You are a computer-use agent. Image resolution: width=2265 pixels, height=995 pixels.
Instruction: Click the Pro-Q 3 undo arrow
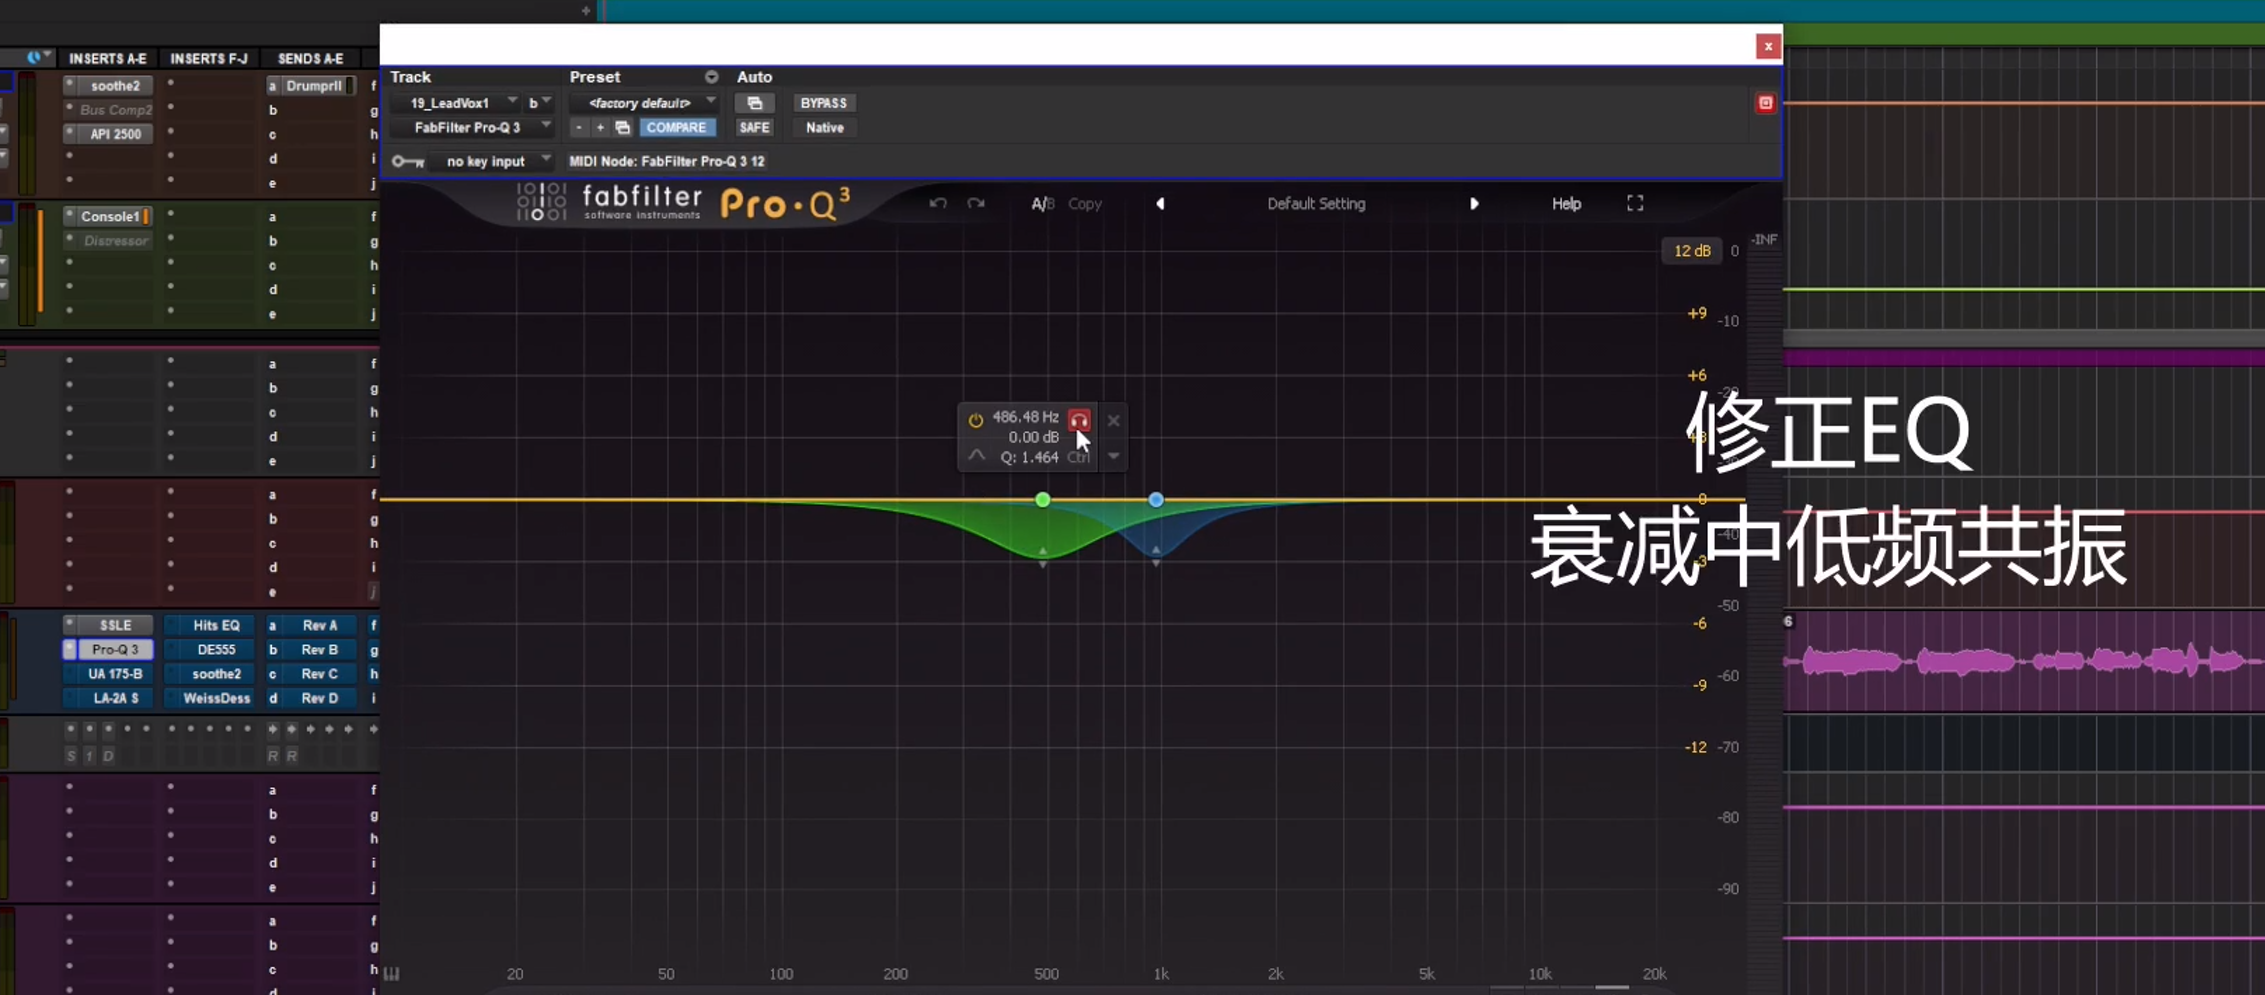(x=937, y=204)
